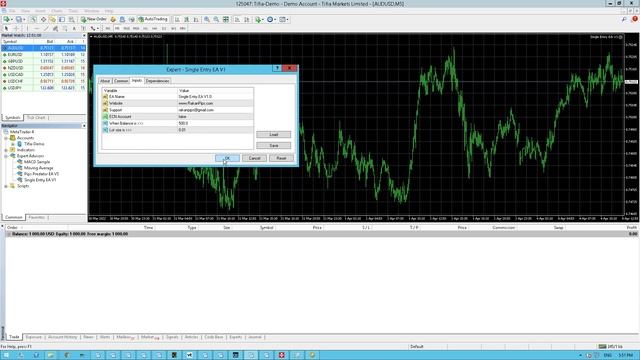This screenshot has width=640, height=360.
Task: Select the text tool
Action: tap(74, 29)
